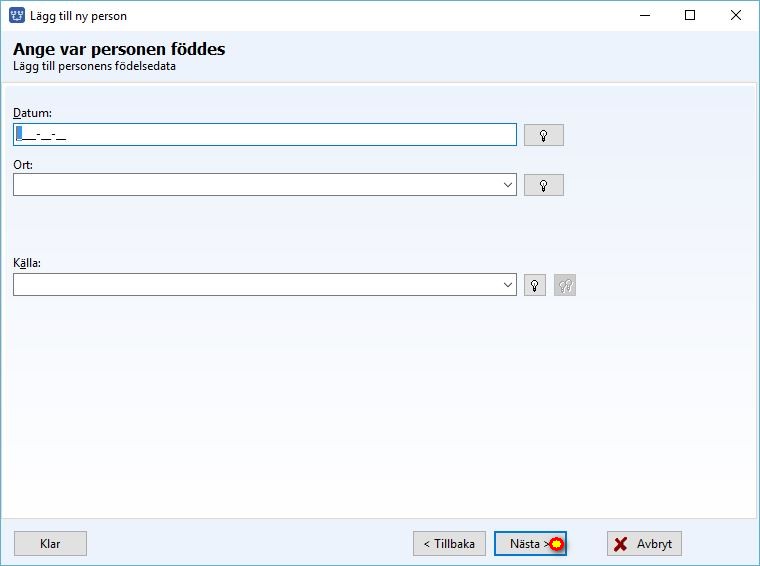760x566 pixels.
Task: Click the app icon in the title bar
Action: coord(17,16)
